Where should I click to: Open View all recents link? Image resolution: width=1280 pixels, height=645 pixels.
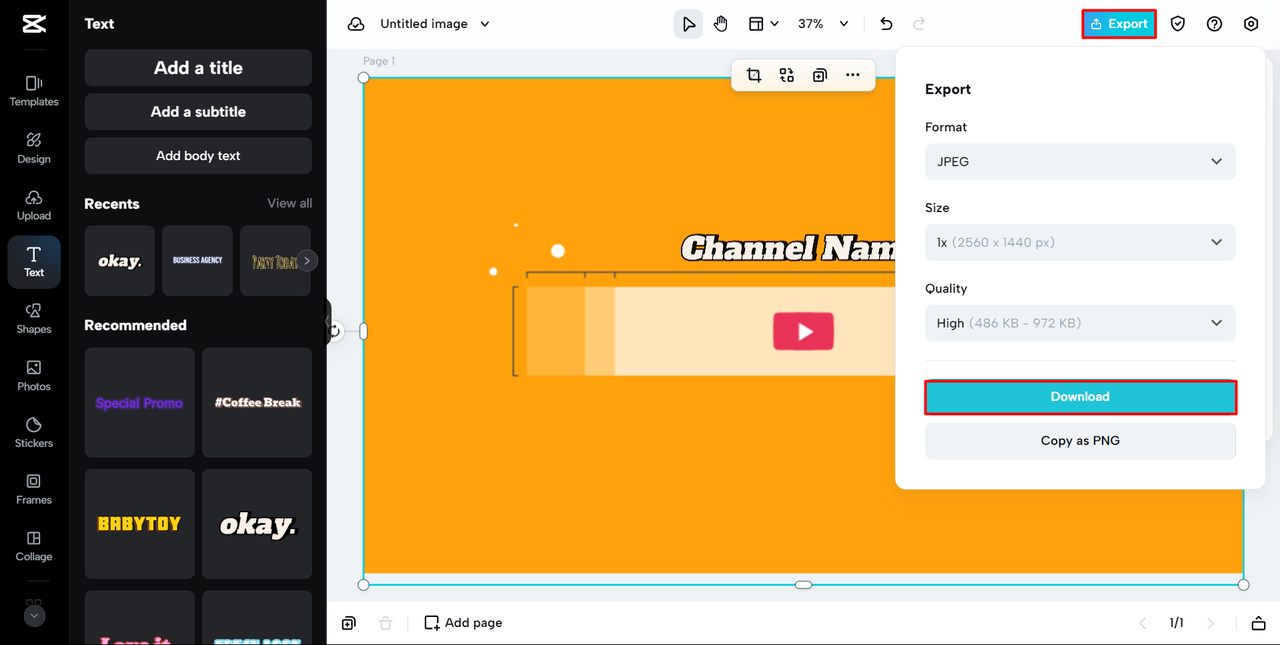pos(290,203)
